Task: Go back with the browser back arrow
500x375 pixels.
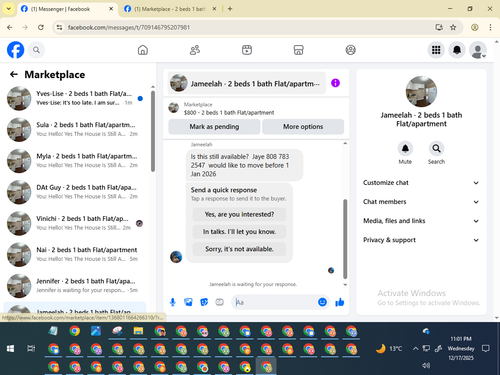Action: pyautogui.click(x=10, y=27)
